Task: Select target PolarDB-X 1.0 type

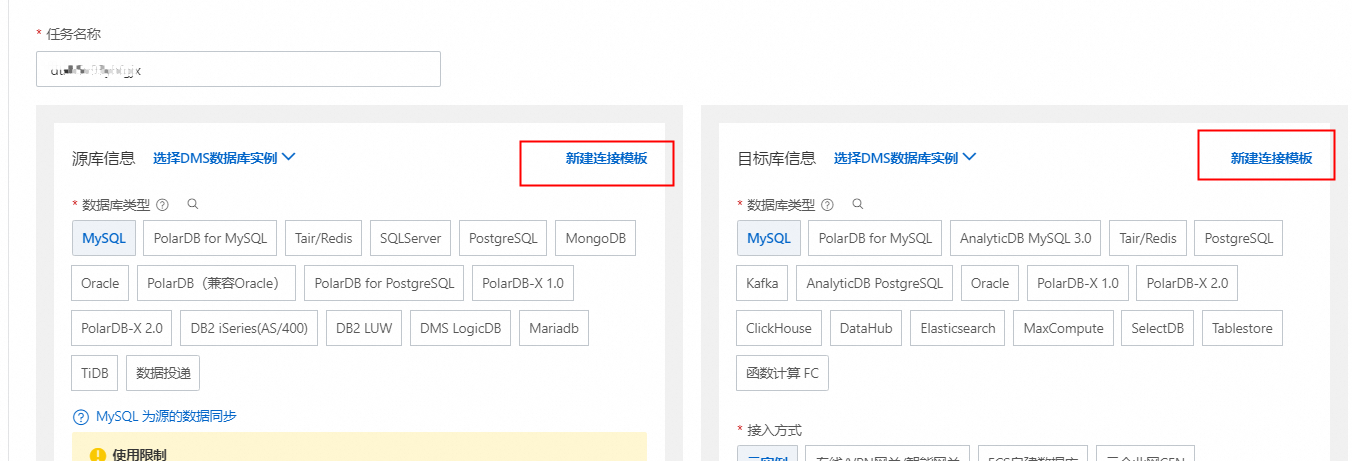Action: [x=1078, y=283]
